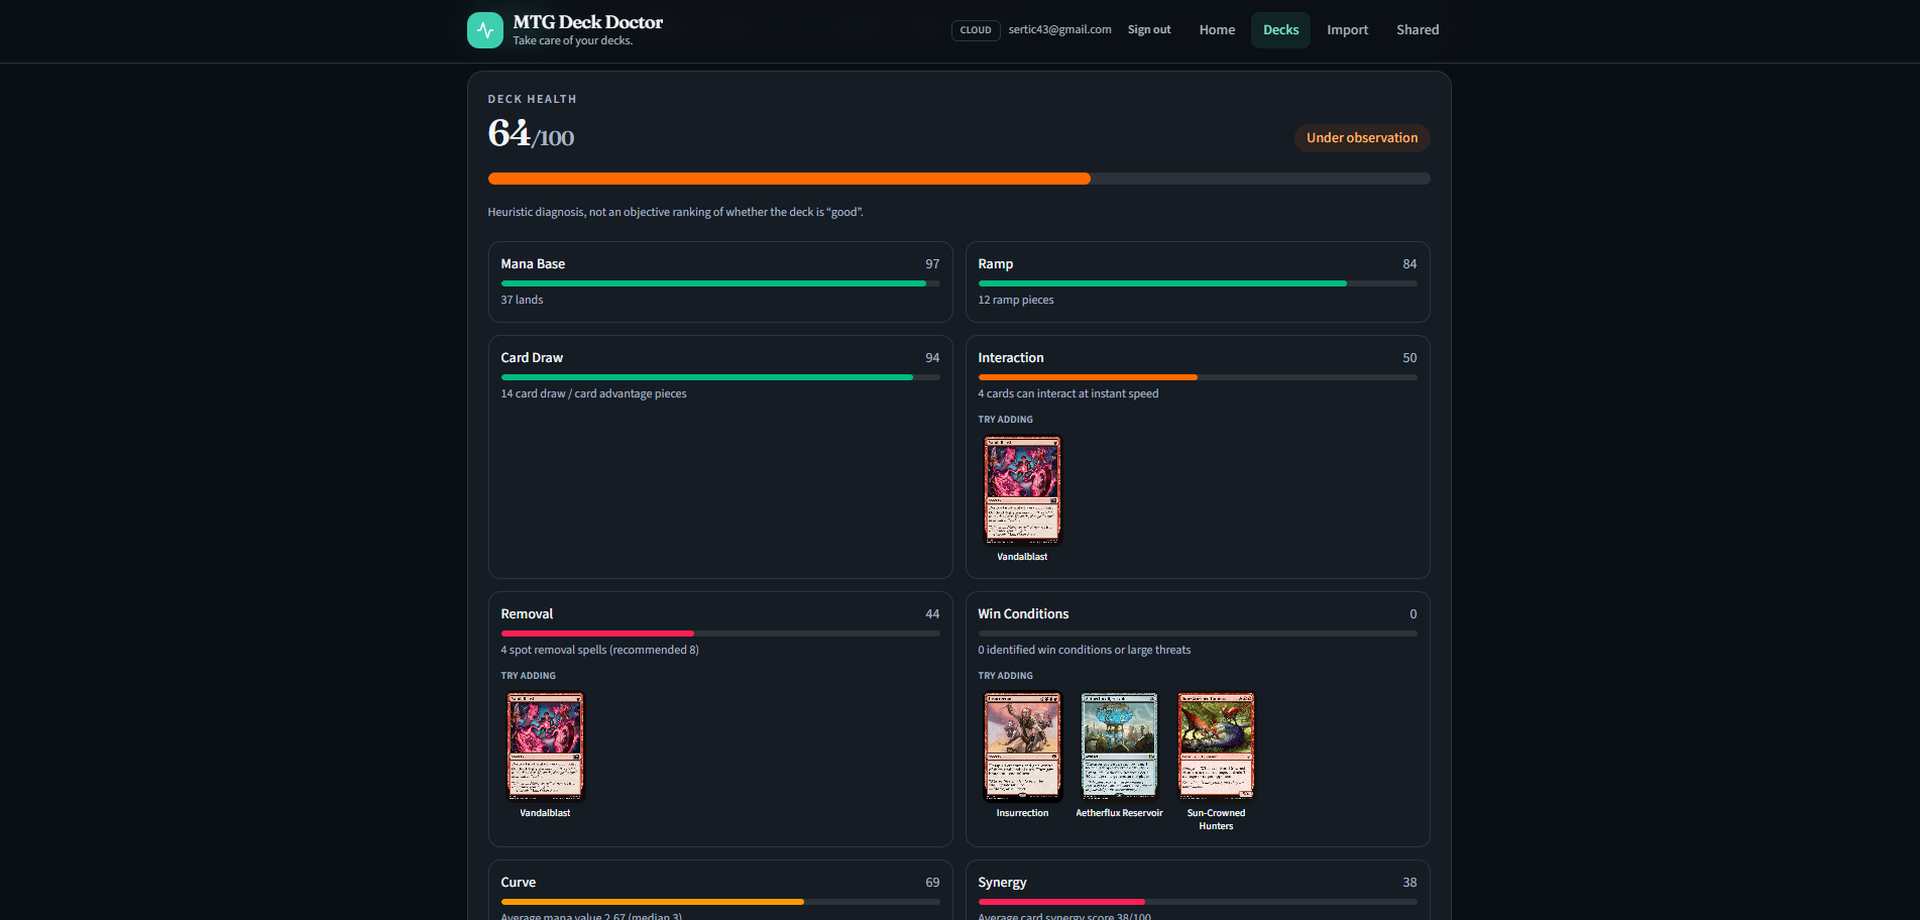Click the Ramp heading

point(995,264)
